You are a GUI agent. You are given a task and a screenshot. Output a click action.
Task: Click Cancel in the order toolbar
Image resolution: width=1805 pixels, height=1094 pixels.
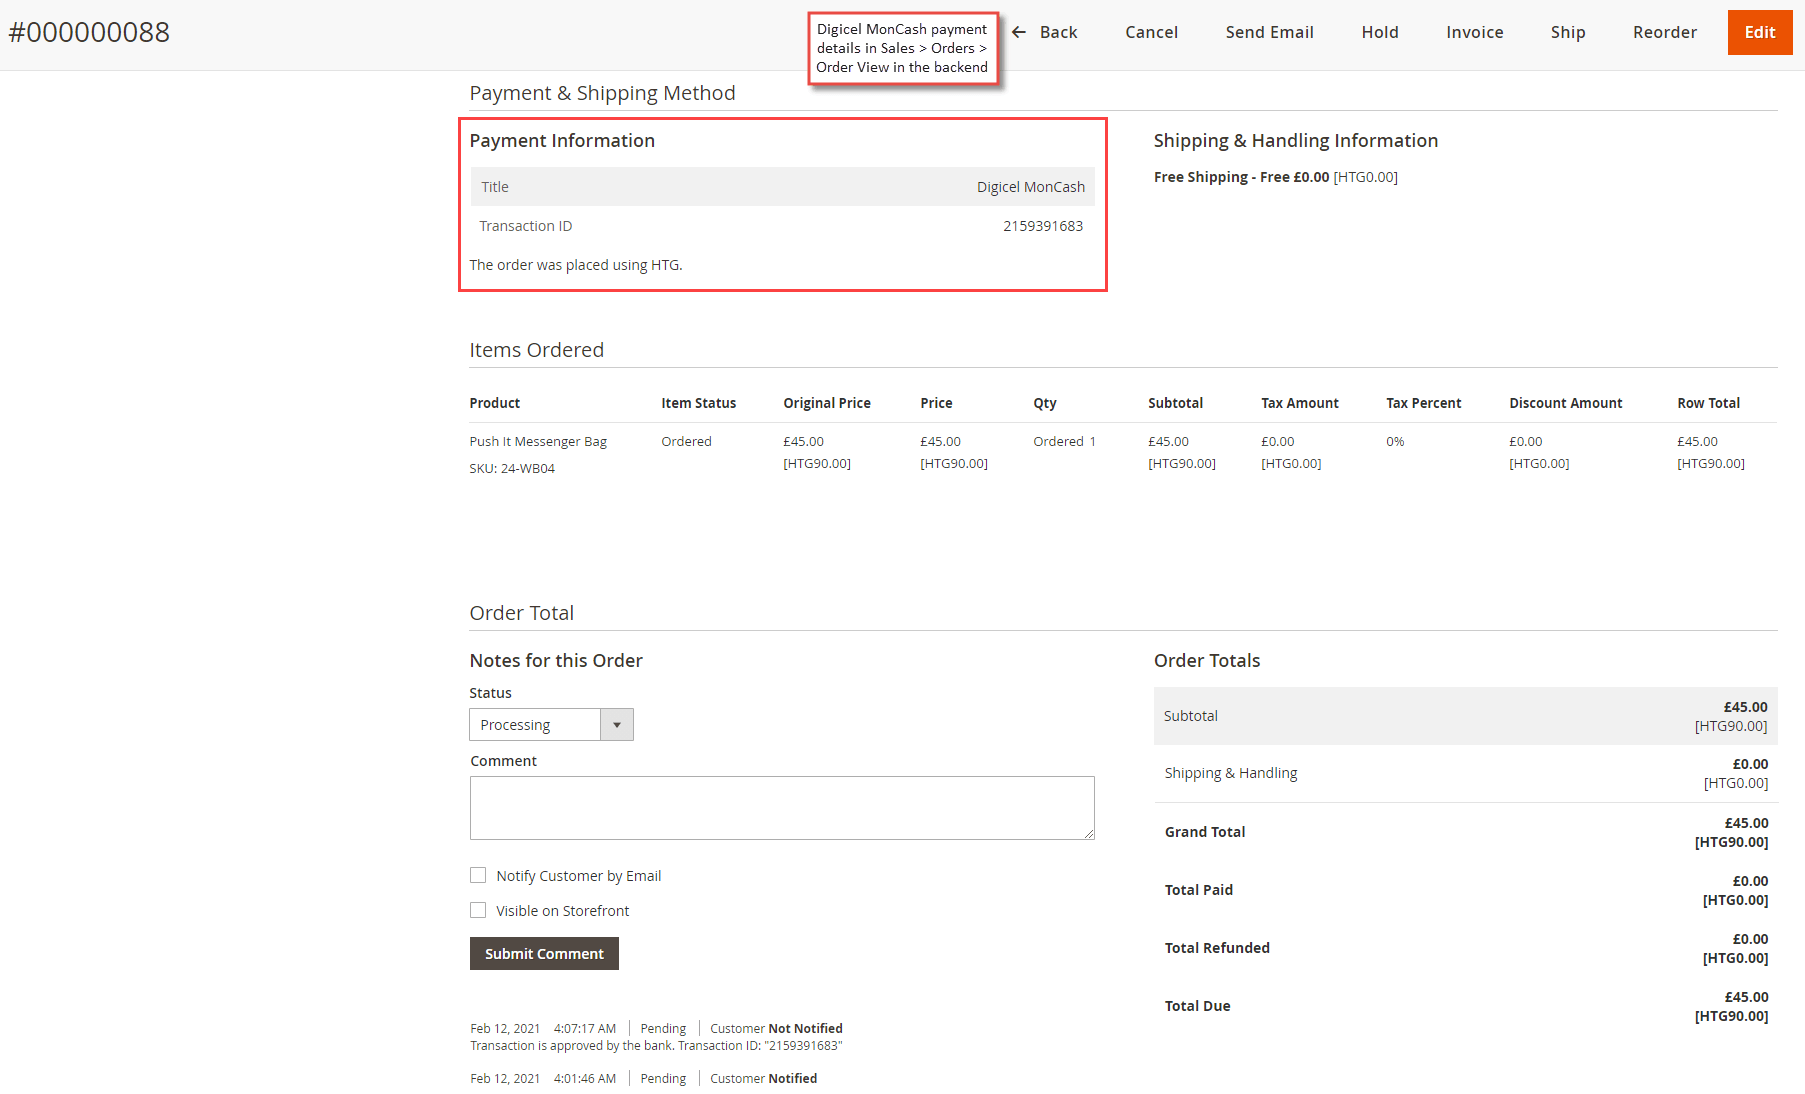coord(1151,31)
